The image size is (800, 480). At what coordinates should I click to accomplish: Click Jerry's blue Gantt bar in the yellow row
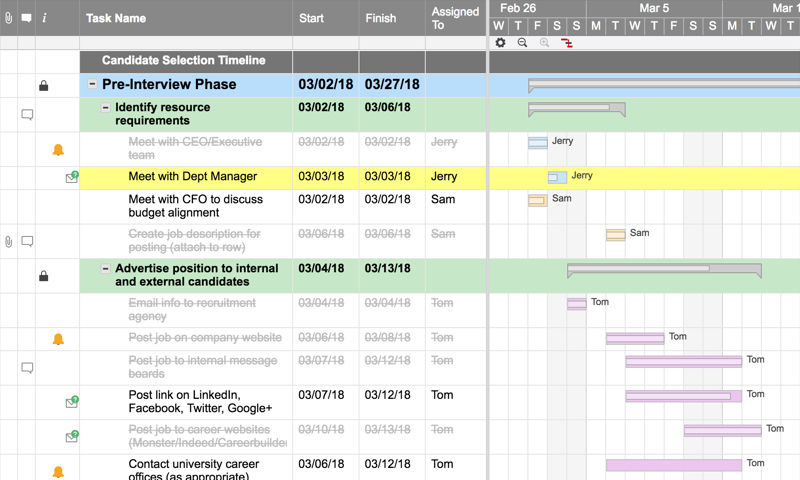557,177
